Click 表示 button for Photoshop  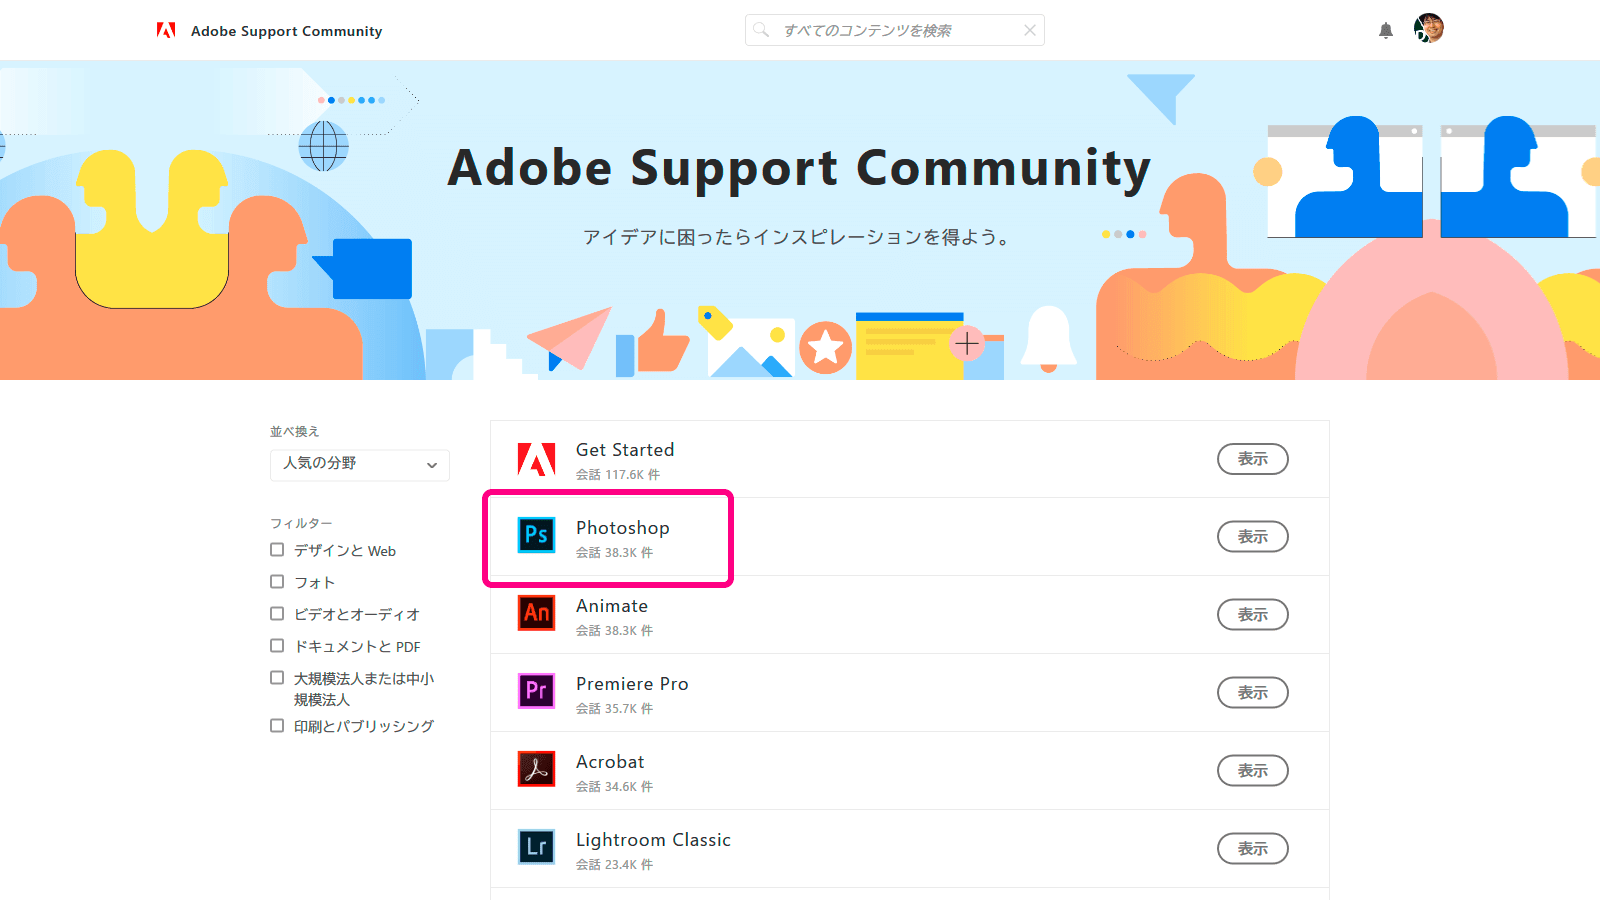[1253, 537]
